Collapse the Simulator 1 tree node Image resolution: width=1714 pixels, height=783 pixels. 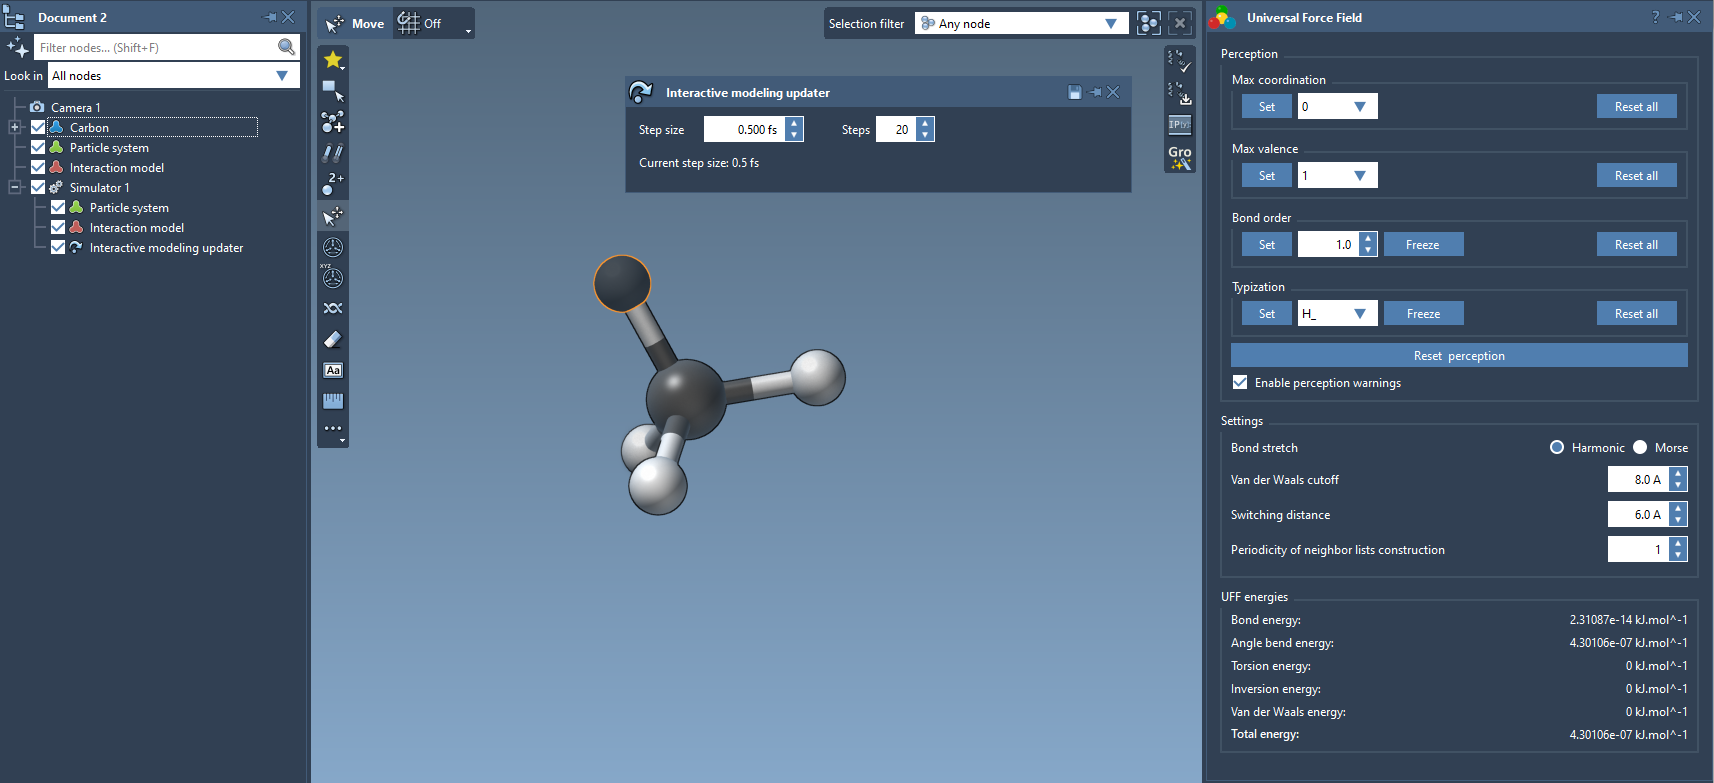point(15,188)
